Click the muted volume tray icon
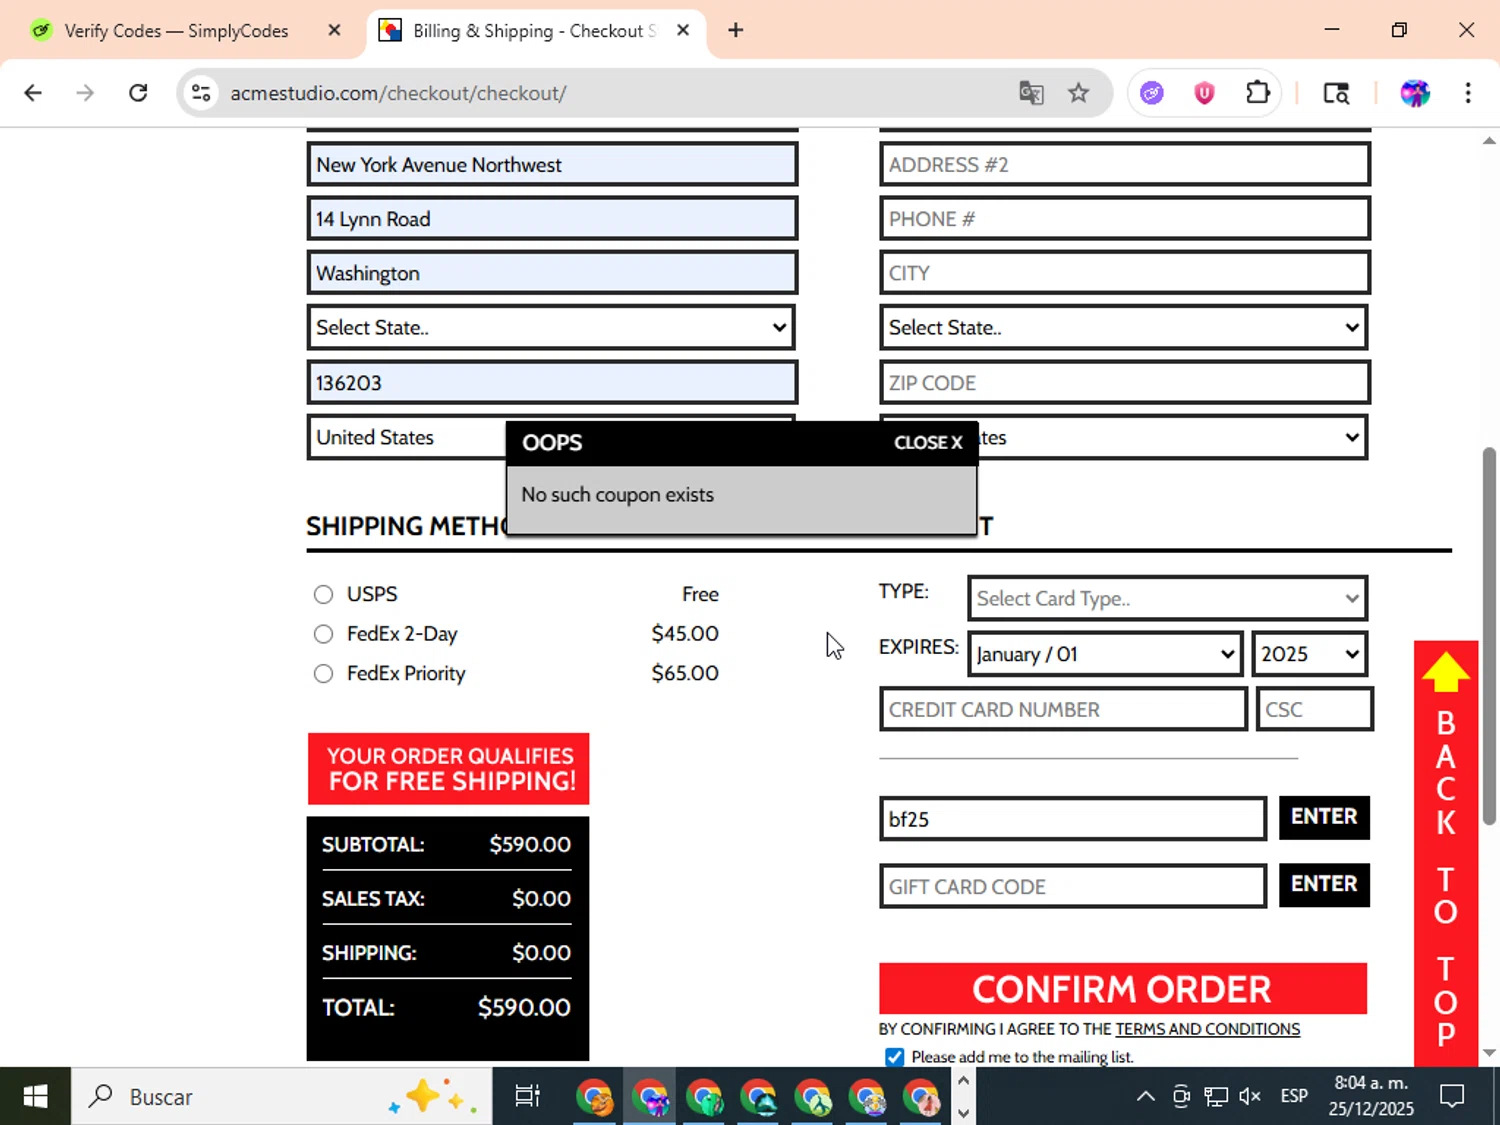 click(1250, 1097)
